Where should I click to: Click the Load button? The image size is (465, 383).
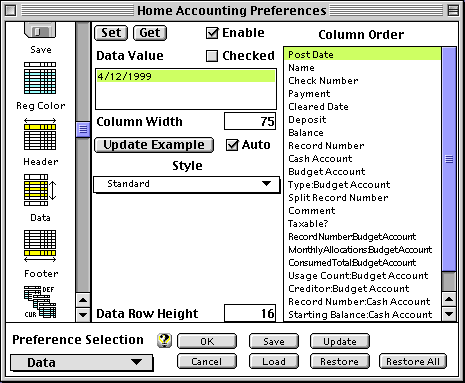click(x=274, y=361)
